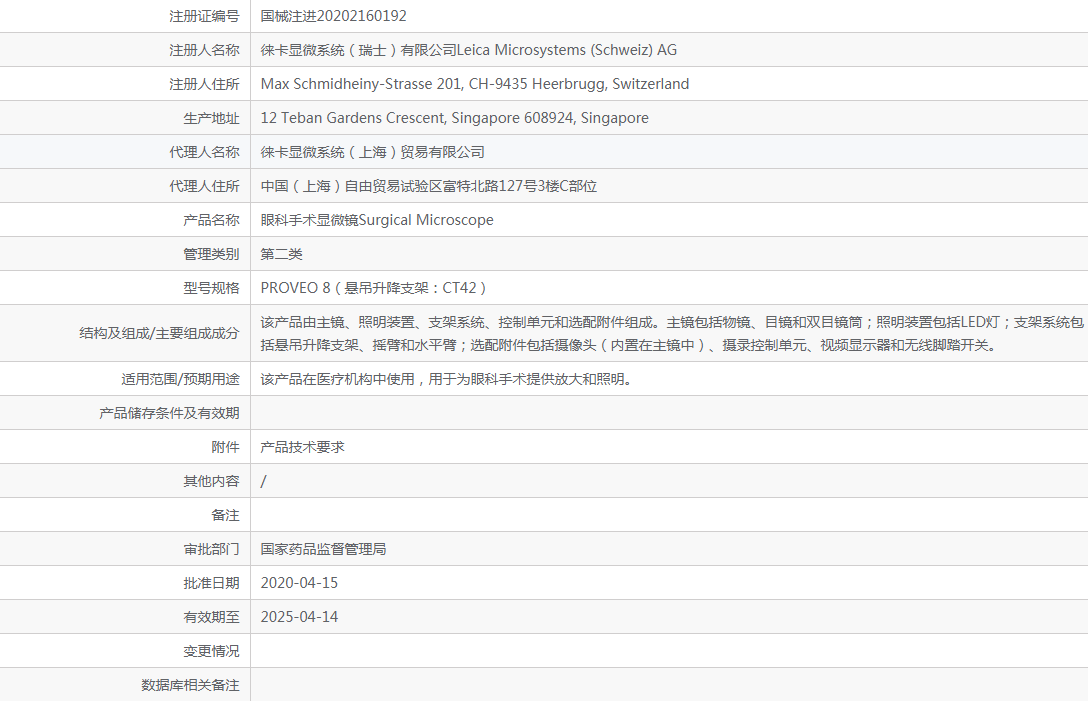
Task: Click the 结构及组成/主要组成成分 row label
Action: pos(159,333)
